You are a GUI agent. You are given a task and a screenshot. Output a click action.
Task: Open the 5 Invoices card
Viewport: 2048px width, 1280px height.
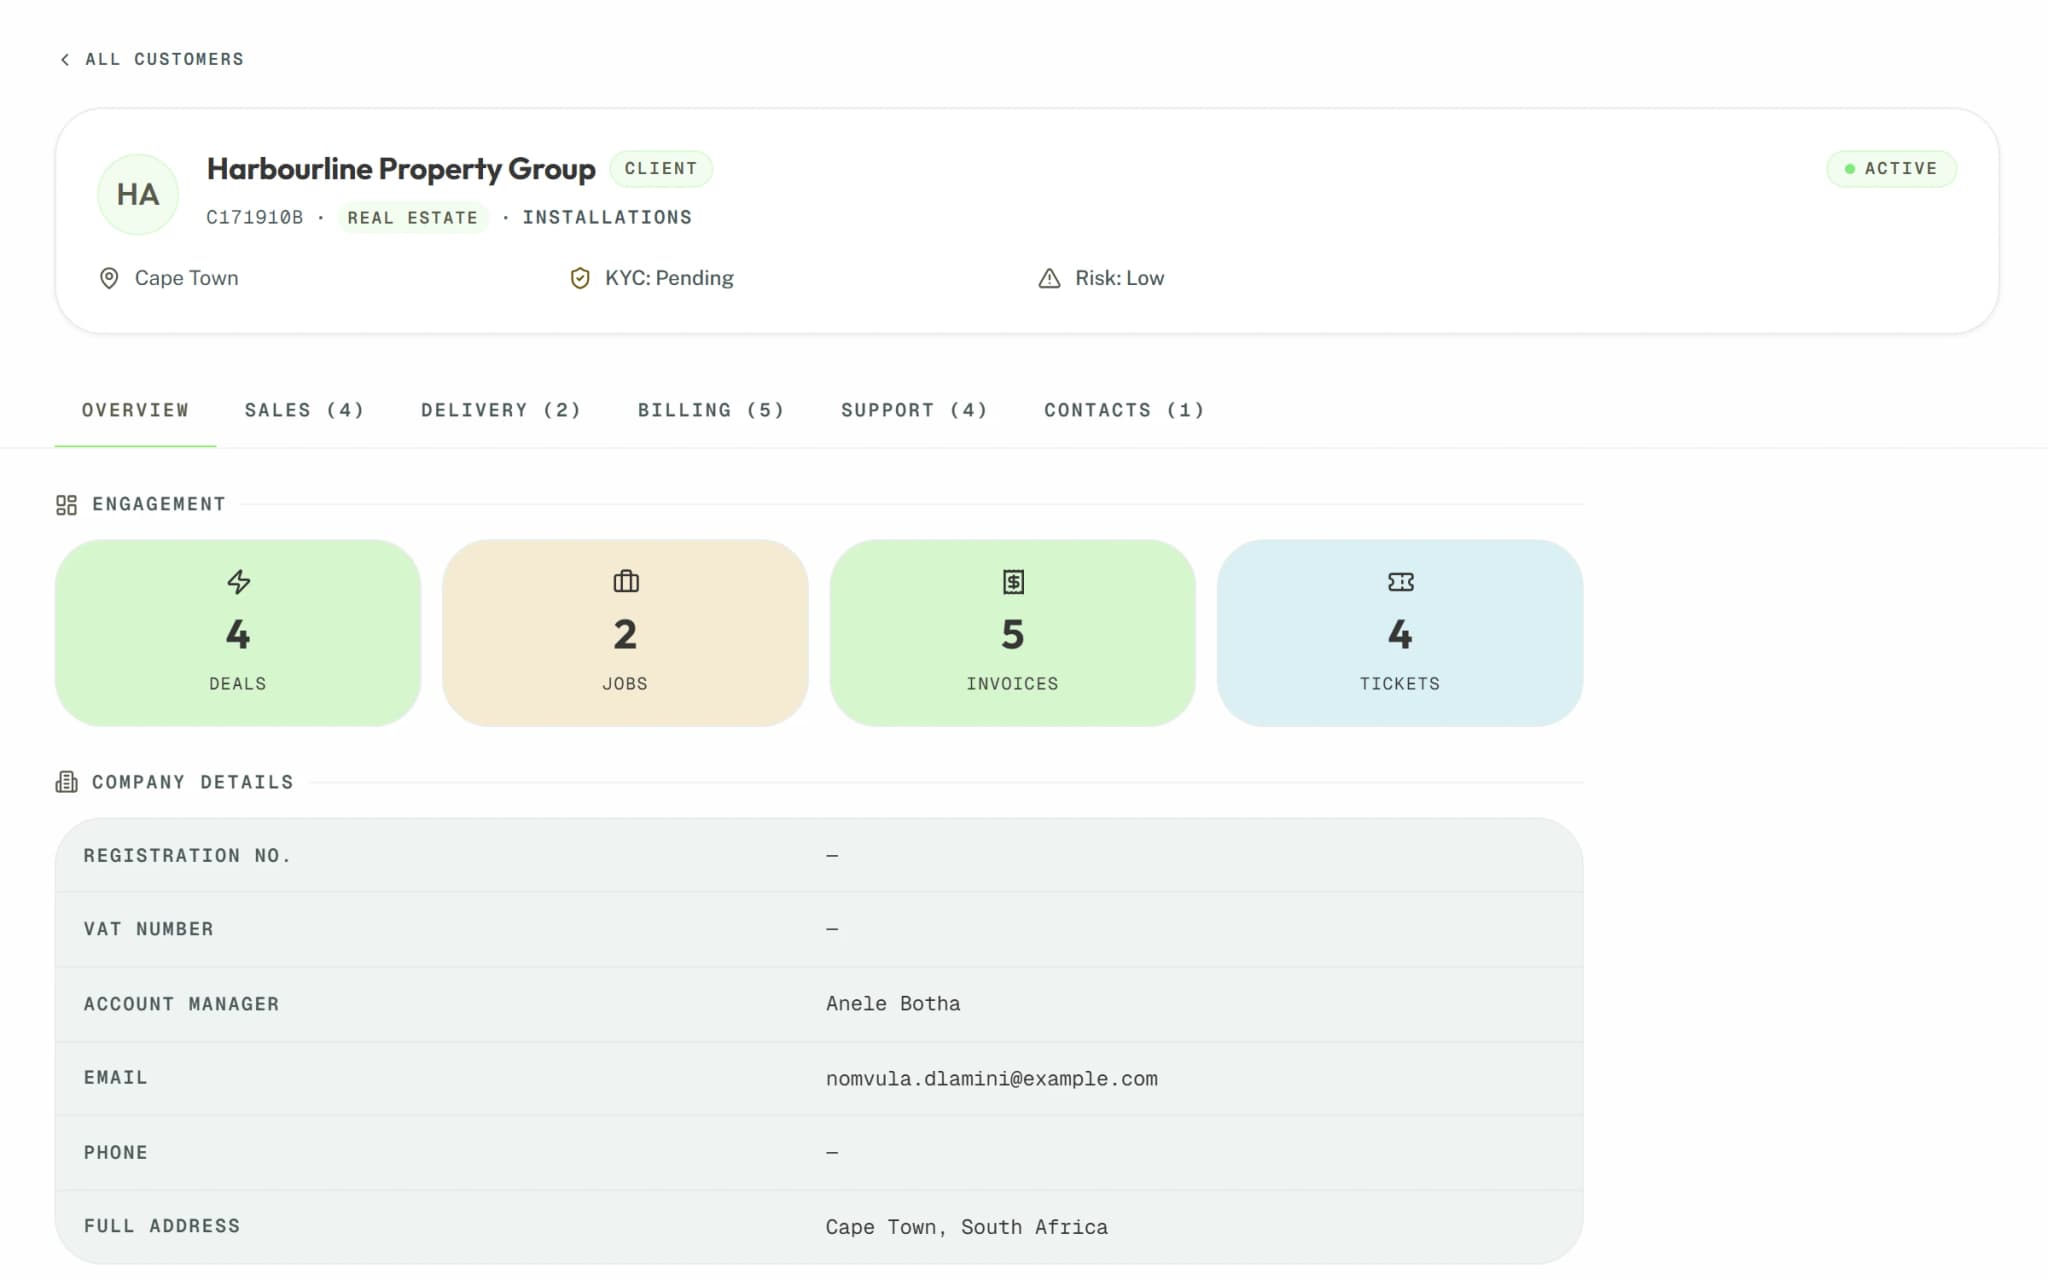[1013, 633]
